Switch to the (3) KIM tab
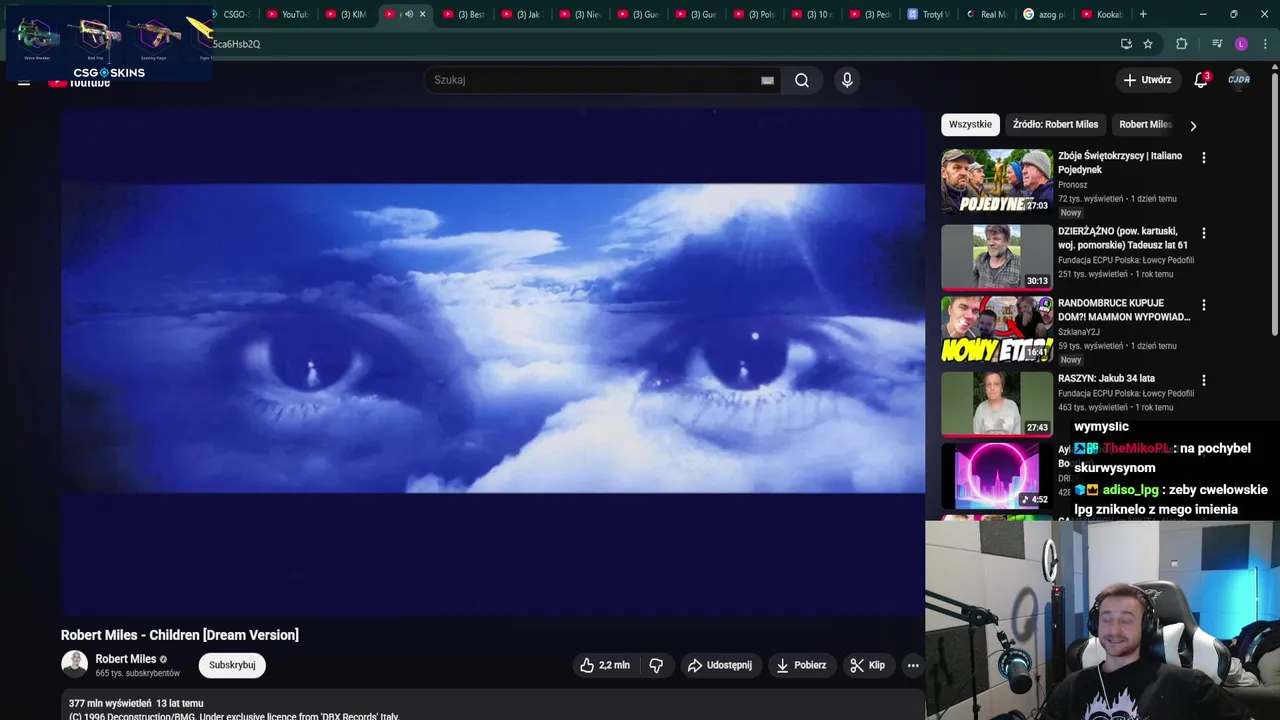This screenshot has width=1280, height=720. pos(346,14)
